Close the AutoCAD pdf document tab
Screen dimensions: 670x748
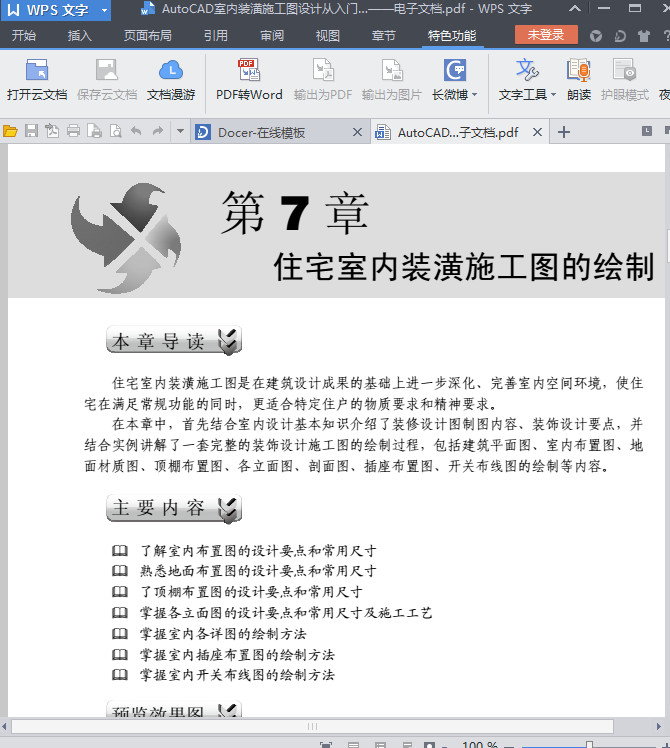pyautogui.click(x=537, y=132)
